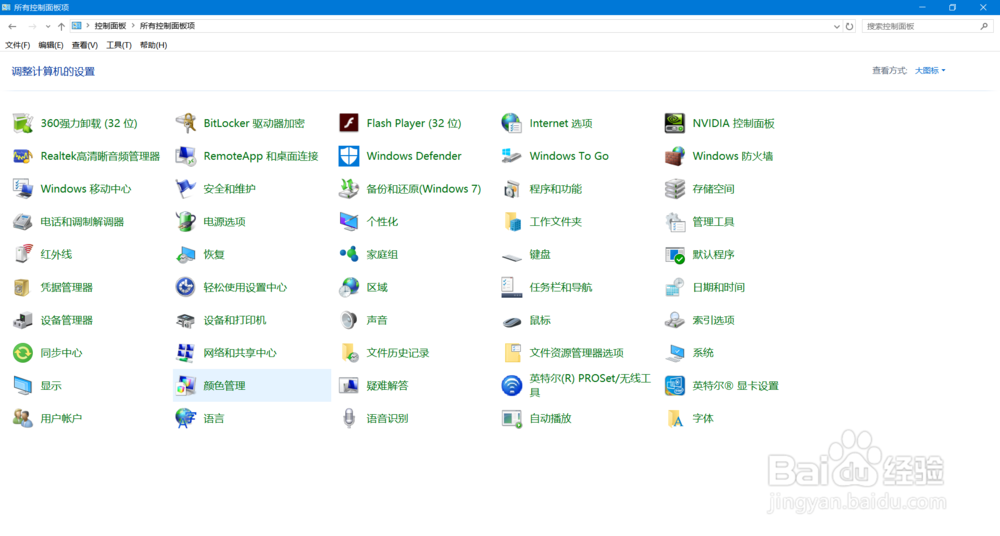Open the 编辑(E) menu

point(50,45)
